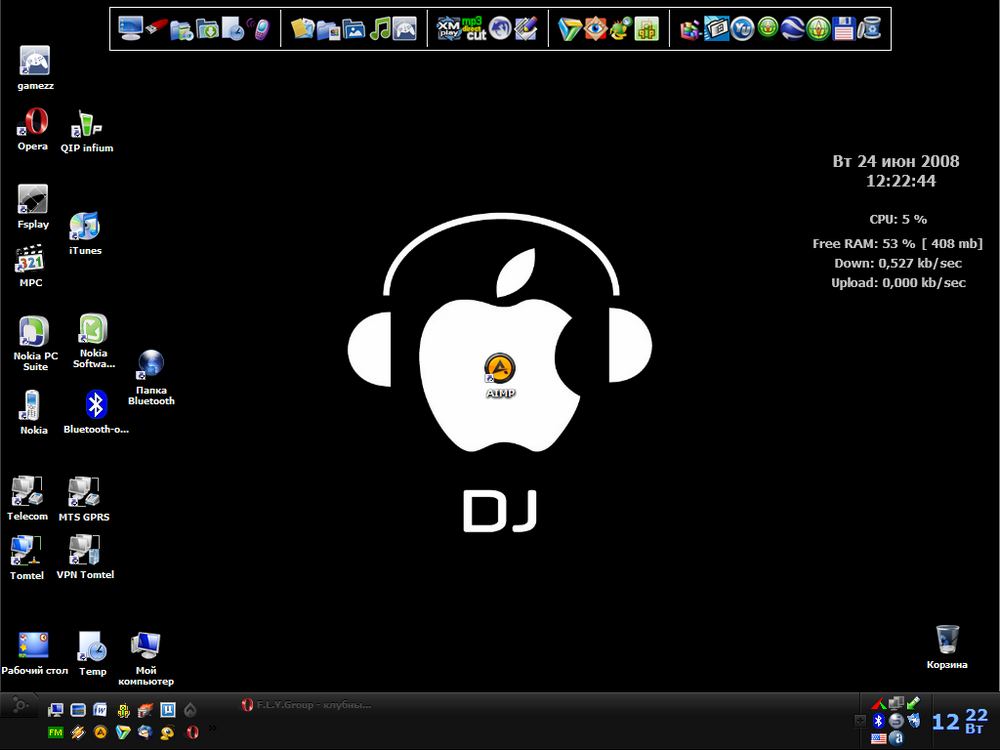1000x750 pixels.
Task: Click the taskbar clock showing 12 22
Action: tap(960, 721)
